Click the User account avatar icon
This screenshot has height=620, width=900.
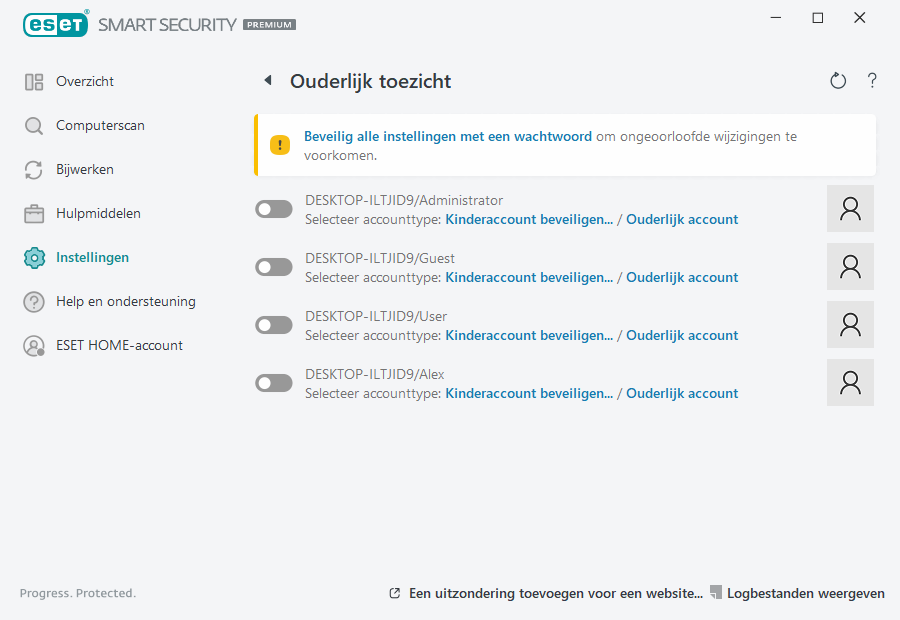[850, 324]
